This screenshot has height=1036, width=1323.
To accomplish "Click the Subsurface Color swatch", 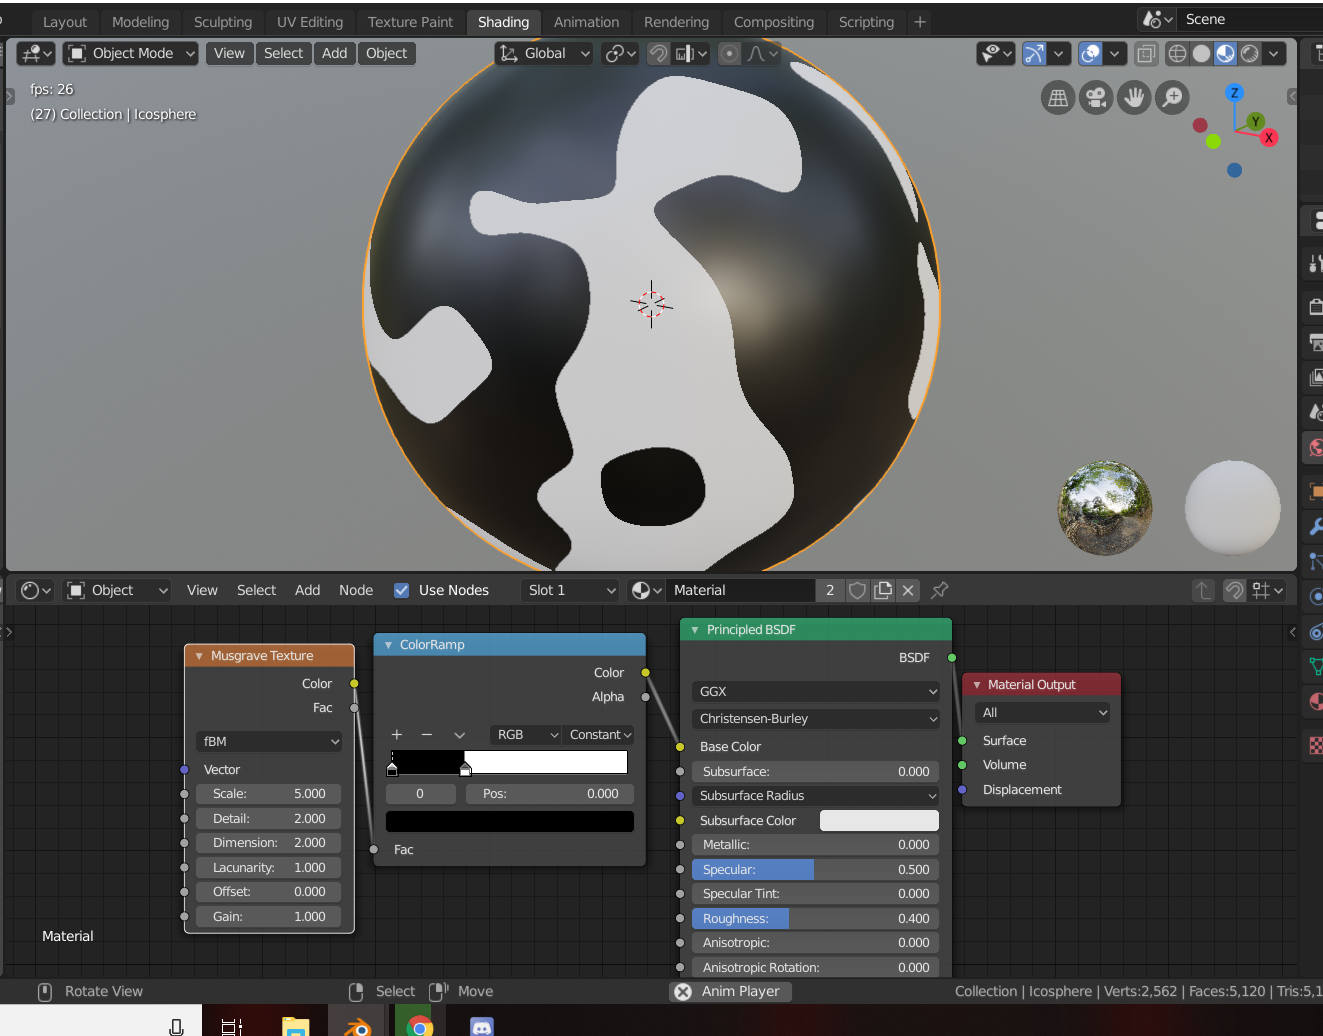I will (x=879, y=820).
